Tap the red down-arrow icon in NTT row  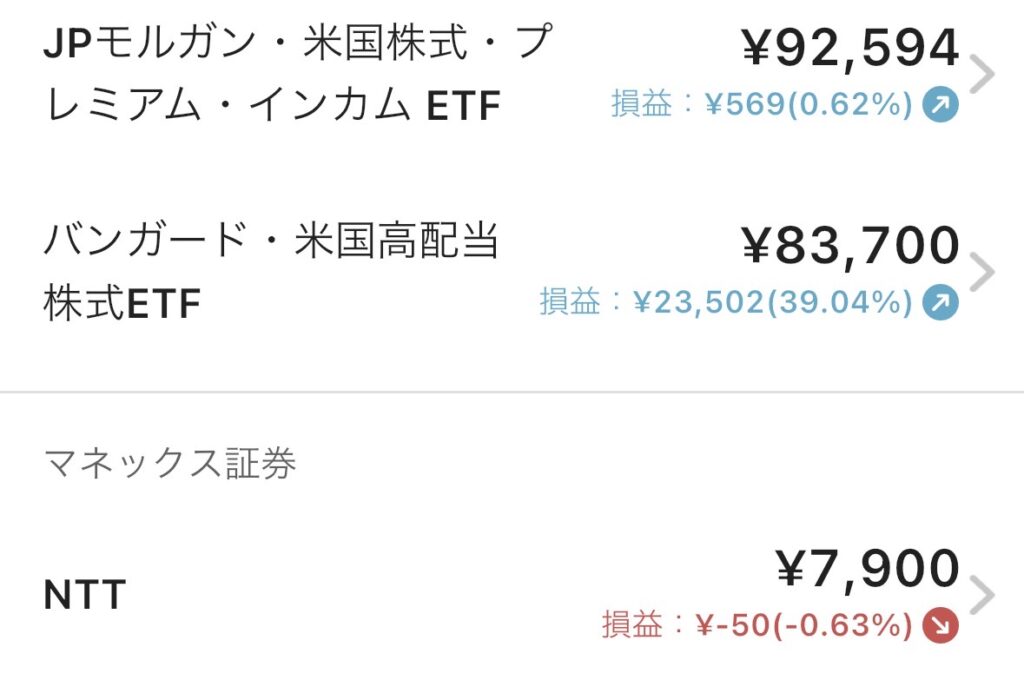(940, 626)
